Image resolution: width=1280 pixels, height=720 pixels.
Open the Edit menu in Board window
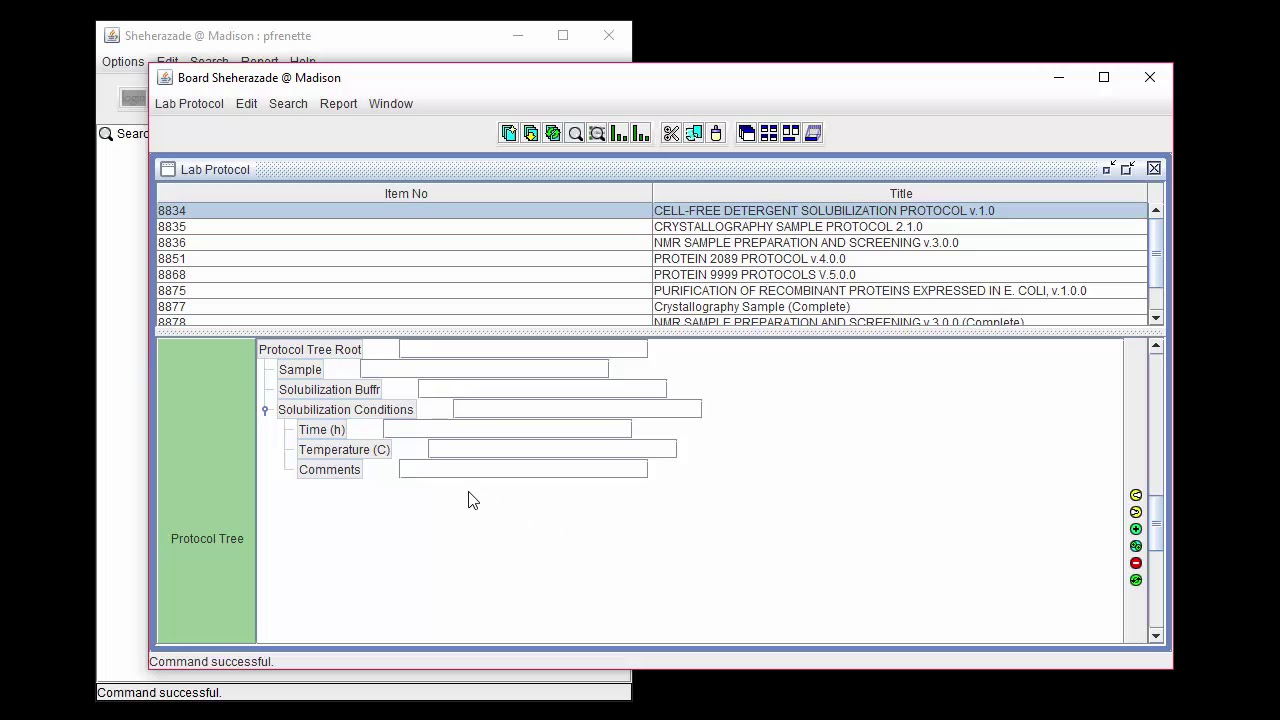coord(246,104)
